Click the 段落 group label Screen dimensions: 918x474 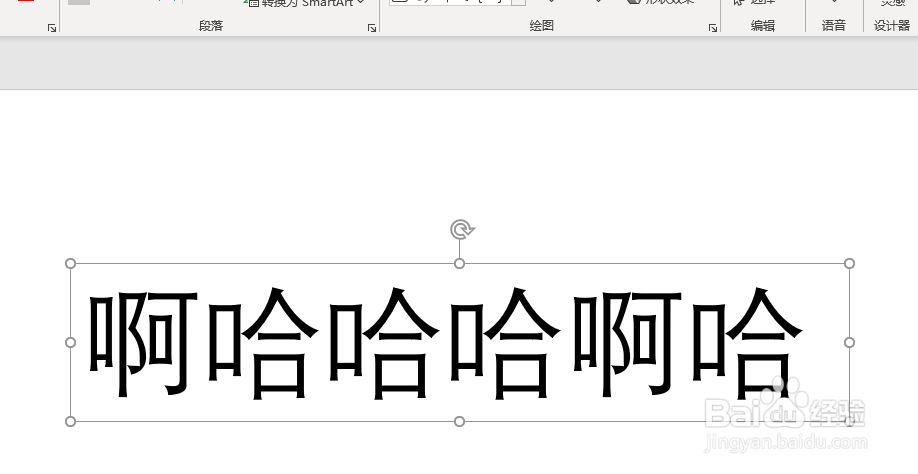[x=211, y=26]
